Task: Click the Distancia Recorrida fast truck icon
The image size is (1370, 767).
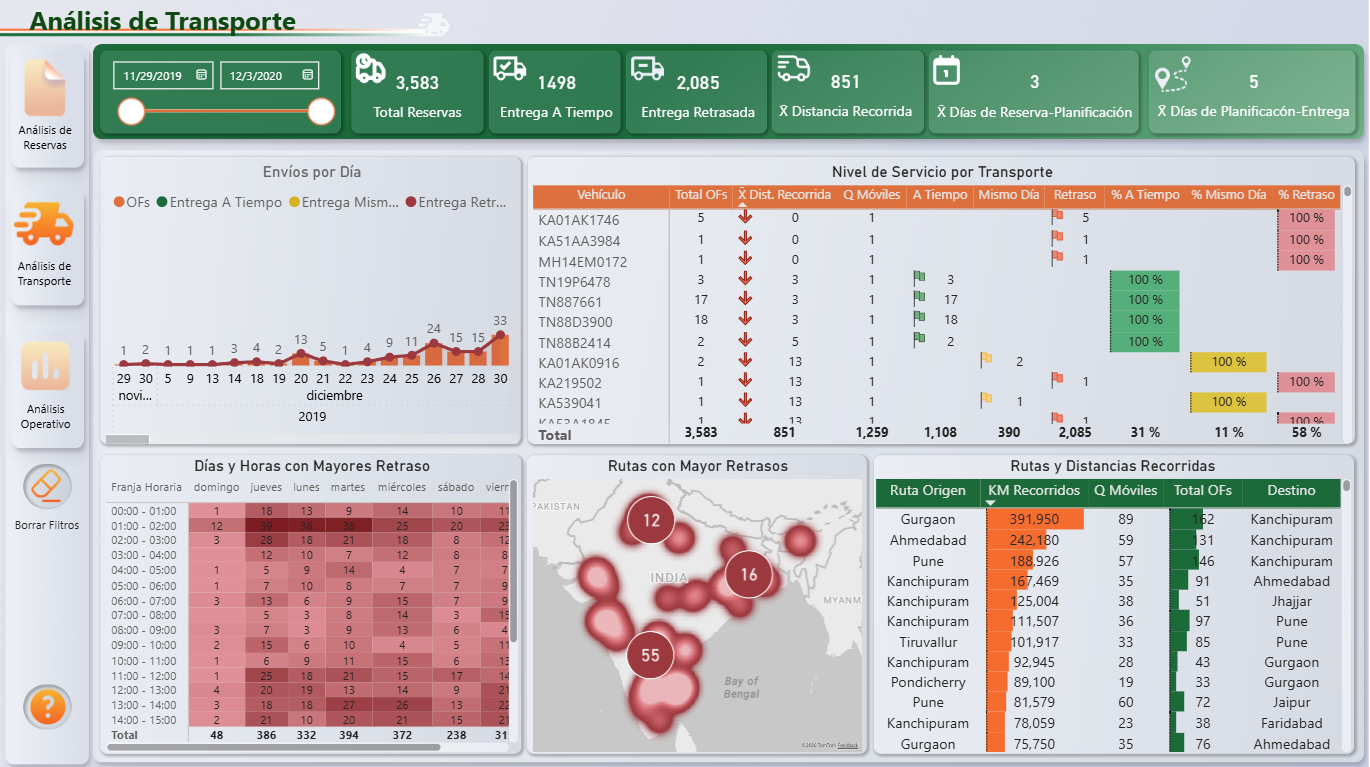Action: tap(794, 68)
